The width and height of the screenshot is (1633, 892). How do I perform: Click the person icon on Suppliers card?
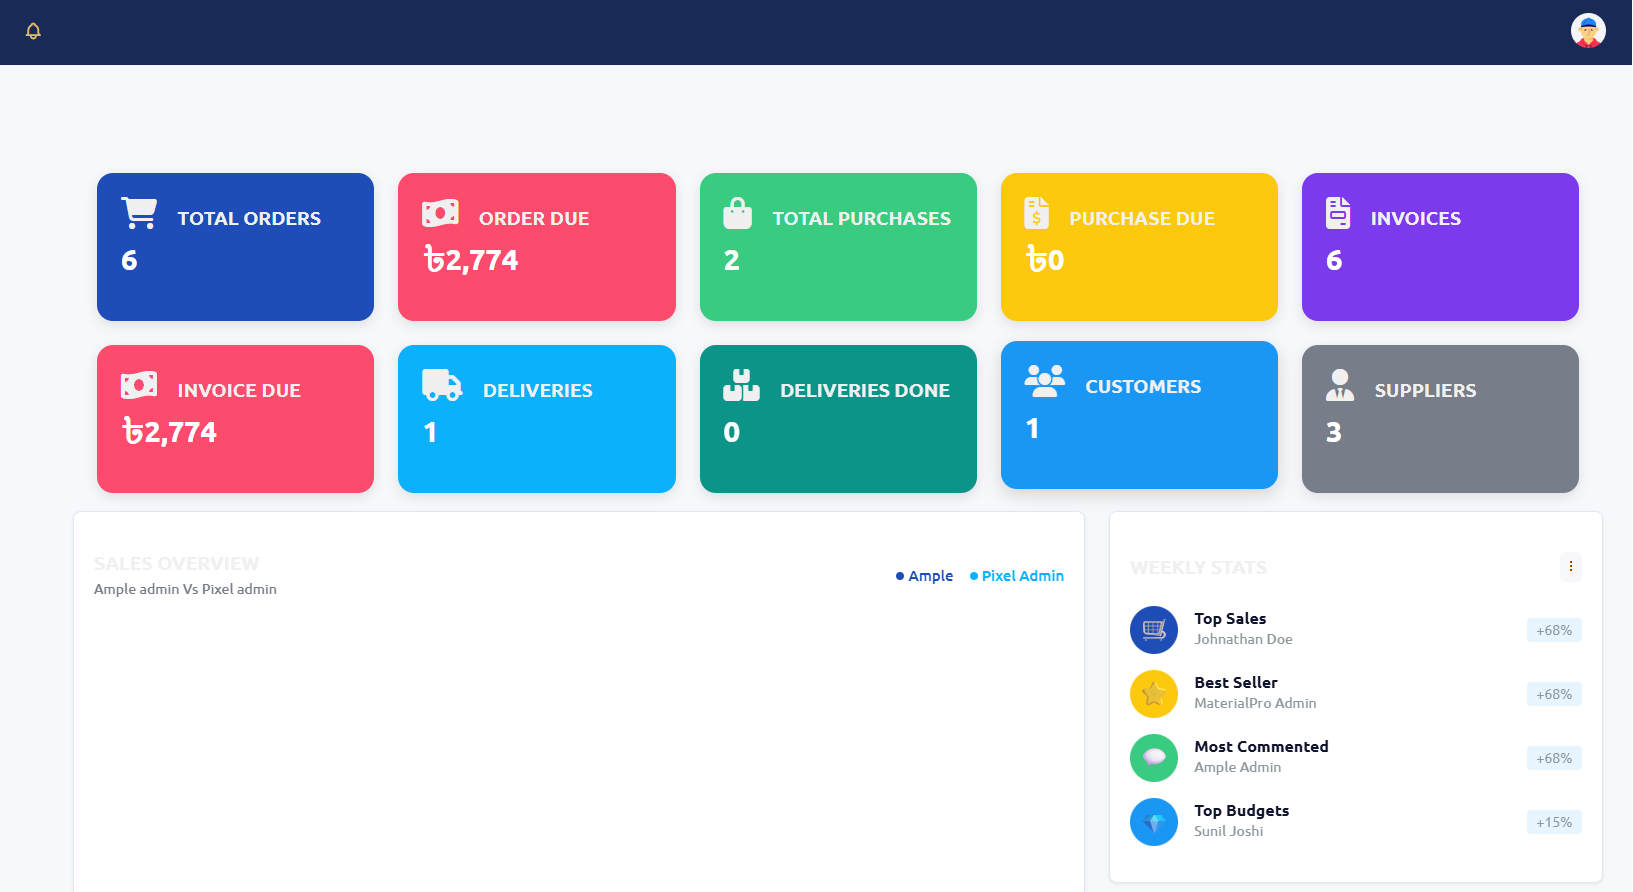pyautogui.click(x=1340, y=385)
